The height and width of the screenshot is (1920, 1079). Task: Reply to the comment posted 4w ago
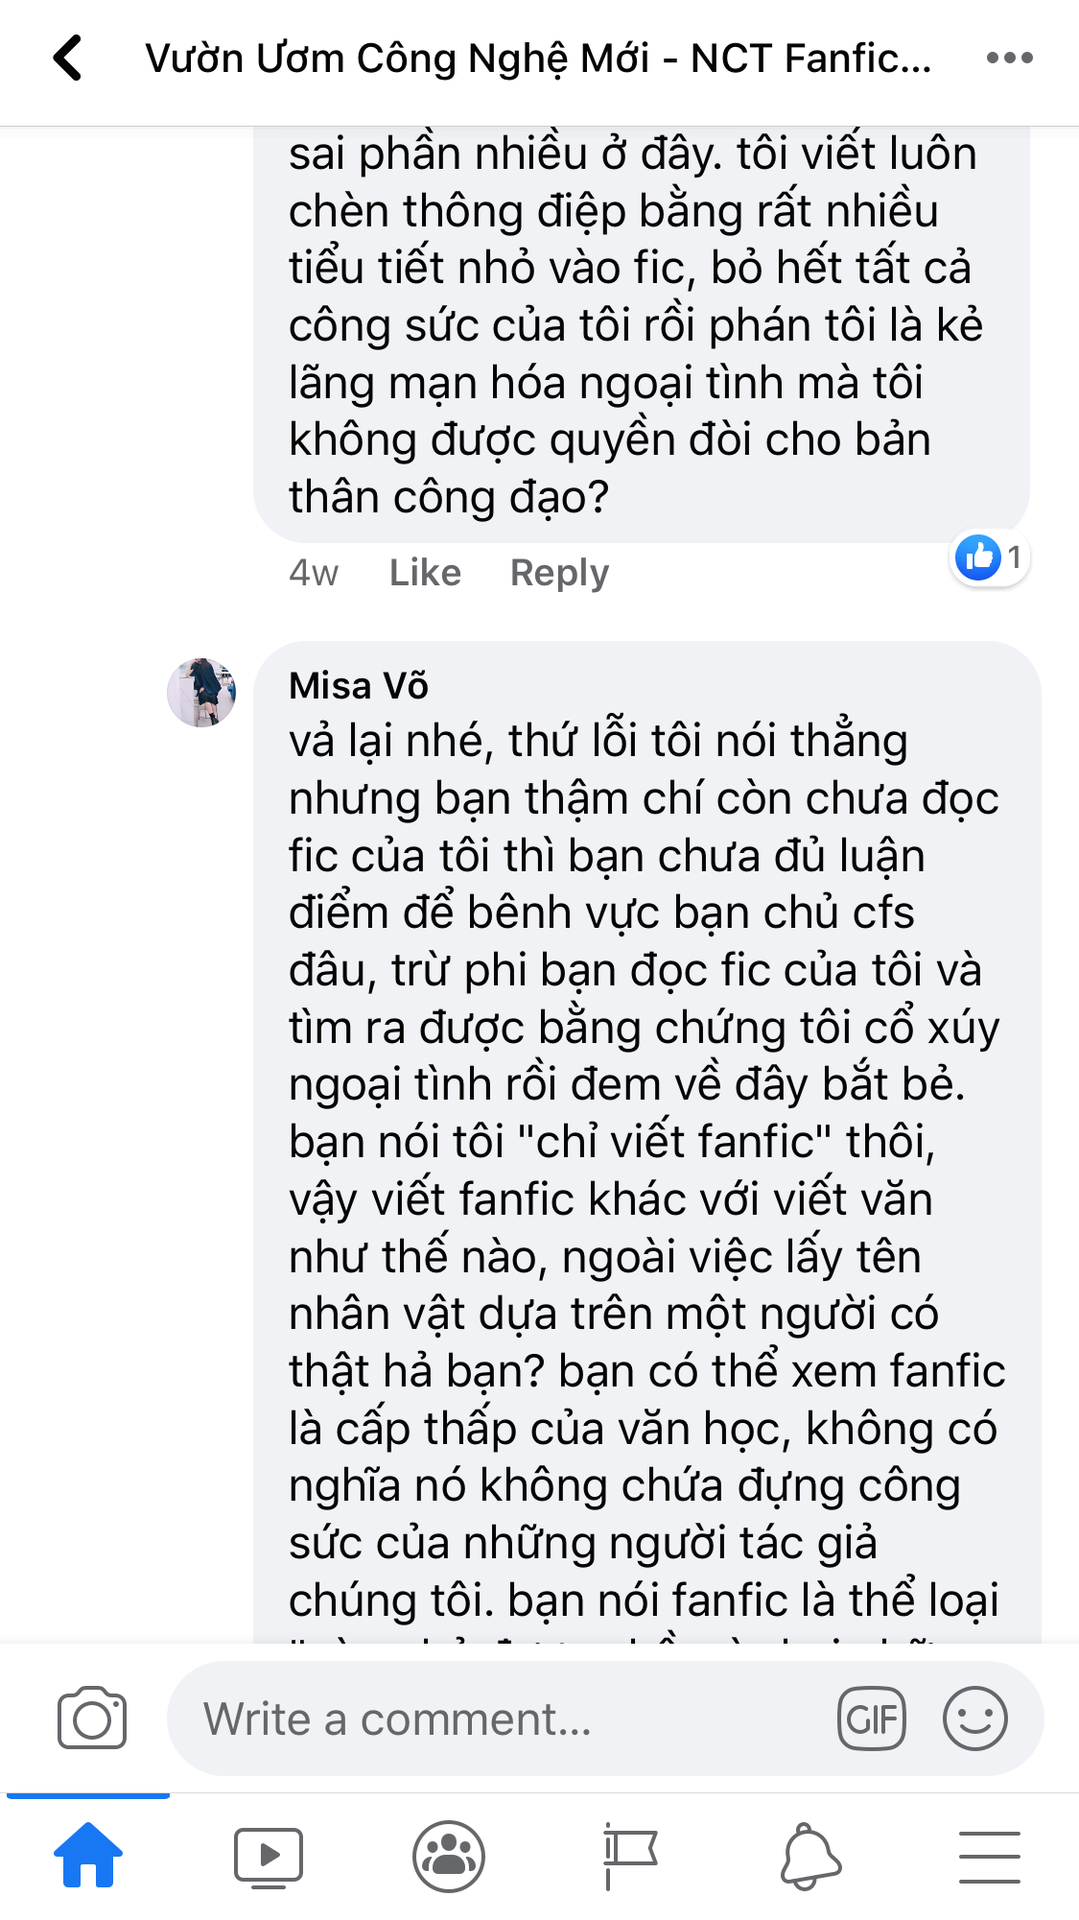(x=559, y=573)
